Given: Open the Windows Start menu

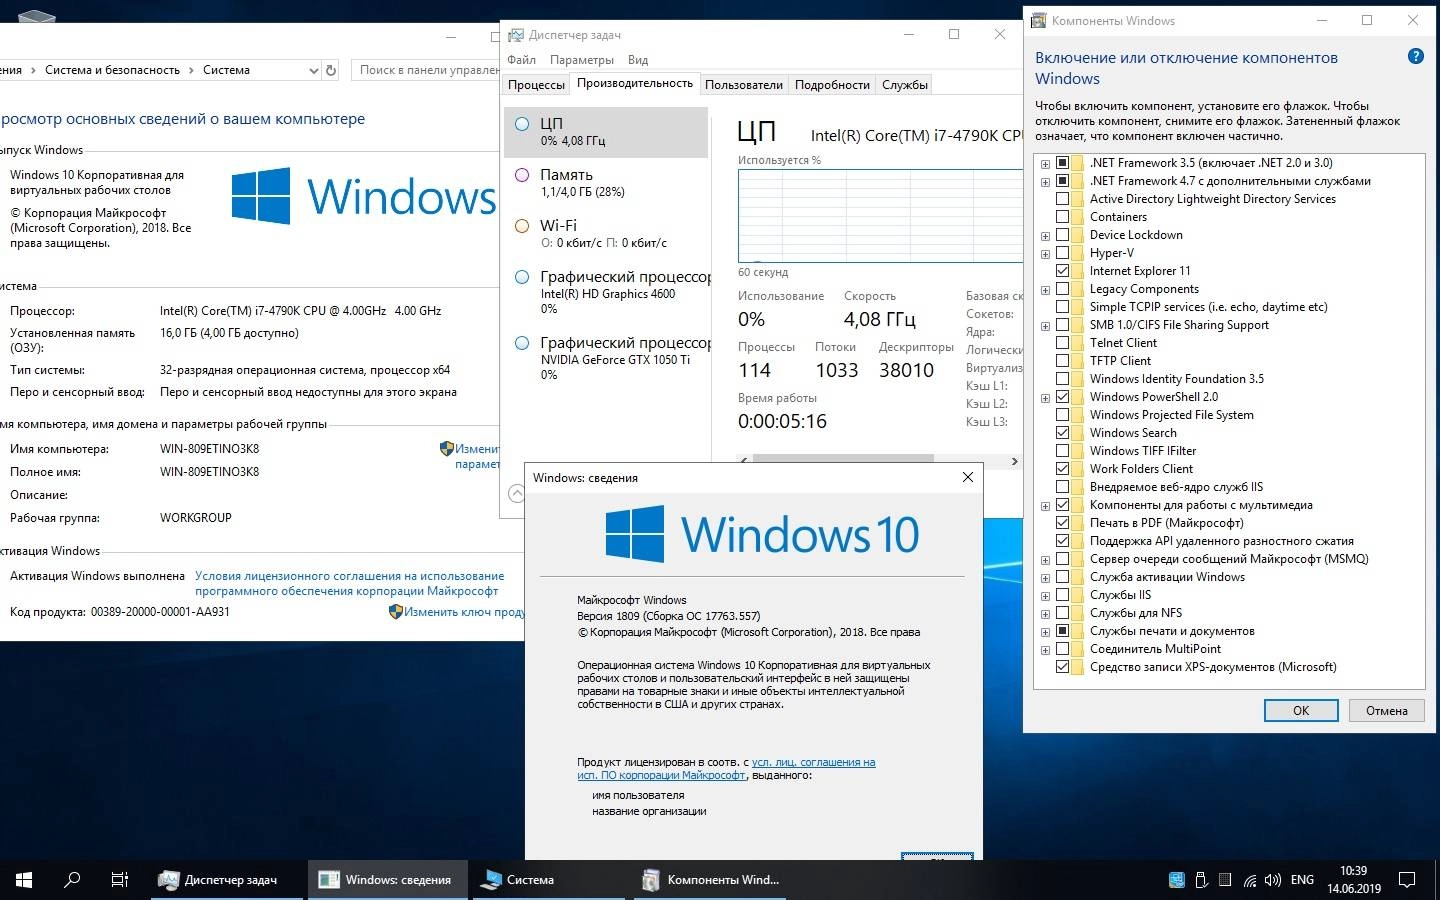Looking at the screenshot, I should [x=24, y=880].
